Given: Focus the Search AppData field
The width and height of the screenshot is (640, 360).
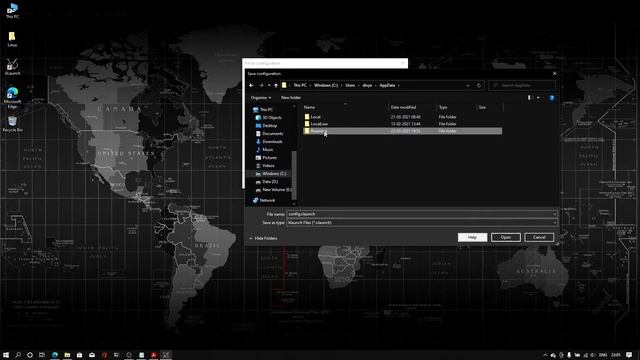Looking at the screenshot, I should coord(522,85).
